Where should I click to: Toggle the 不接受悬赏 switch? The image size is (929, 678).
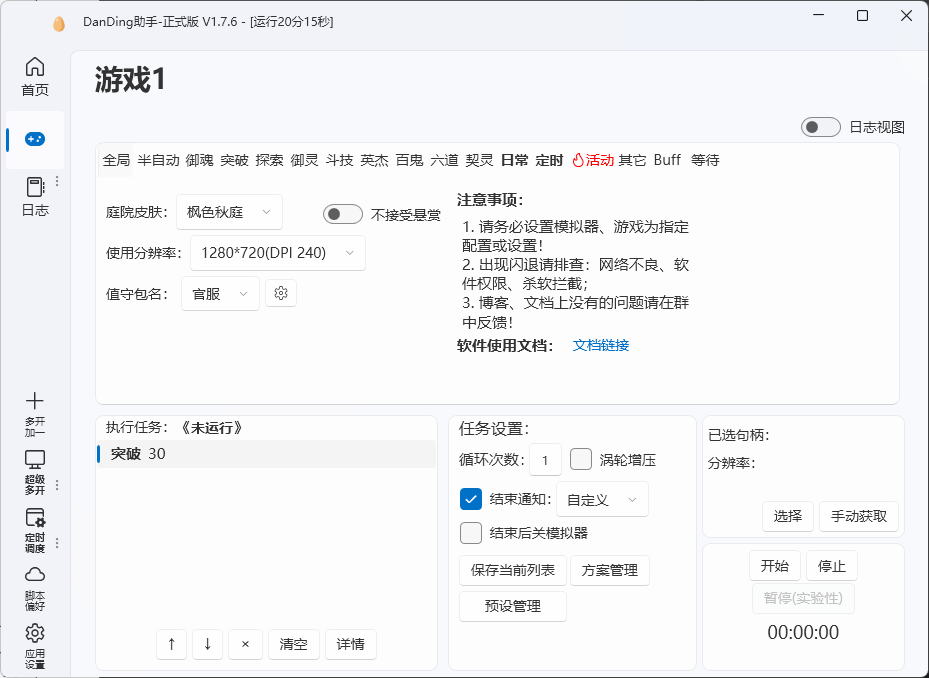[342, 214]
